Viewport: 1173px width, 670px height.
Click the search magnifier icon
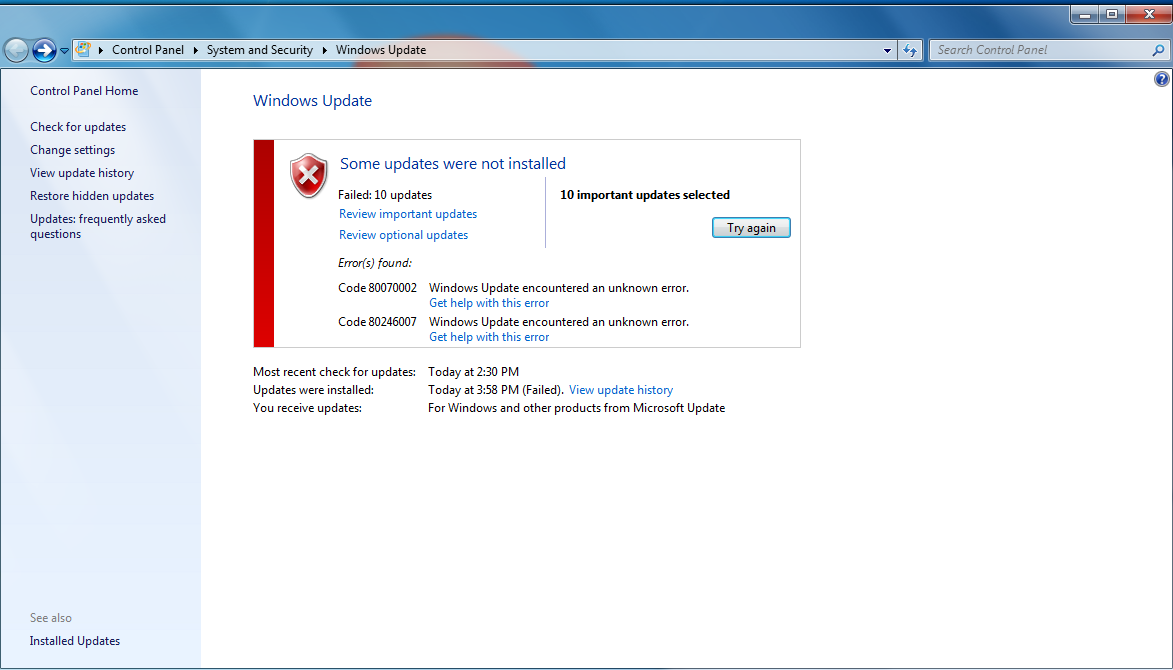coord(1158,50)
